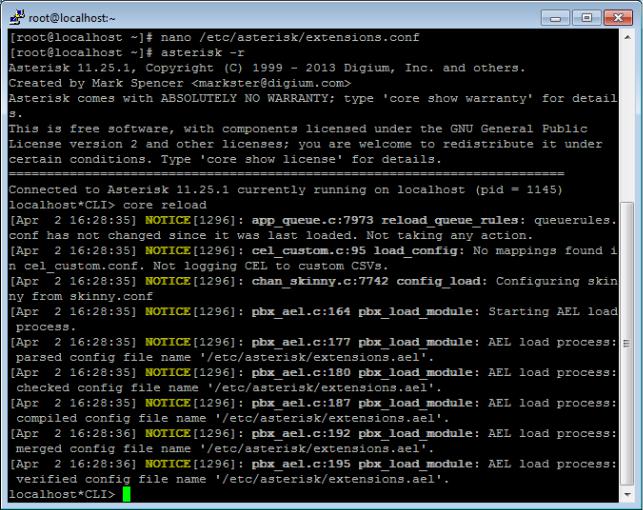Click 'cel_custom.c:95 load_config' text
This screenshot has height=510, width=643.
pyautogui.click(x=354, y=250)
